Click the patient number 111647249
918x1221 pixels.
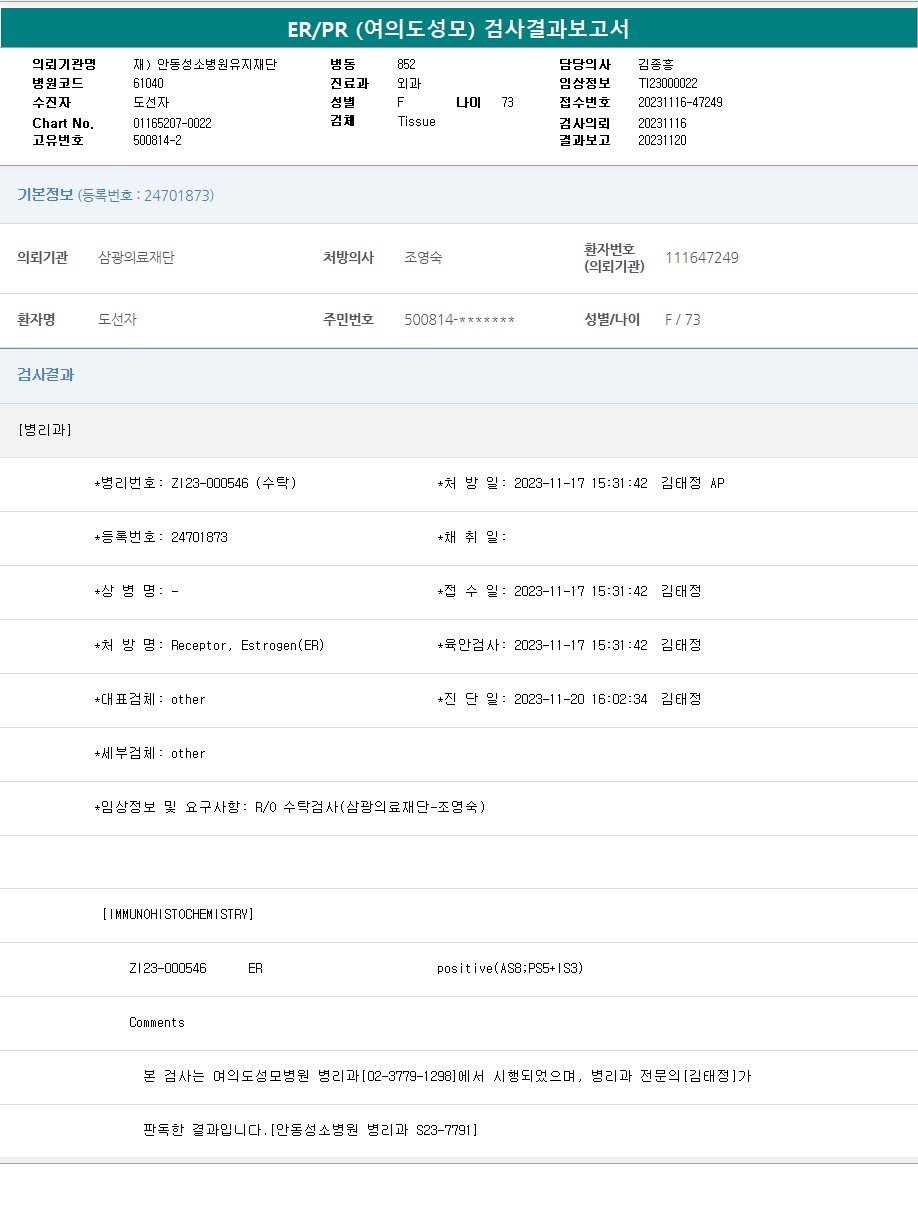(702, 258)
